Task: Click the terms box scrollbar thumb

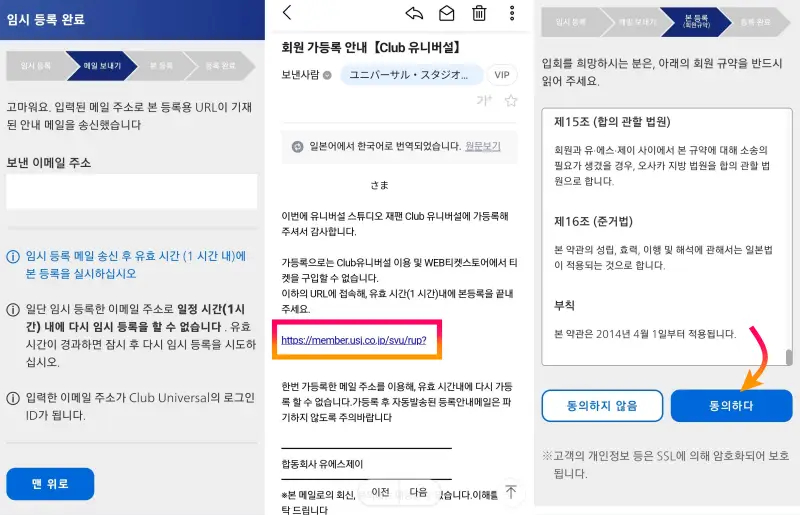Action: pos(789,357)
